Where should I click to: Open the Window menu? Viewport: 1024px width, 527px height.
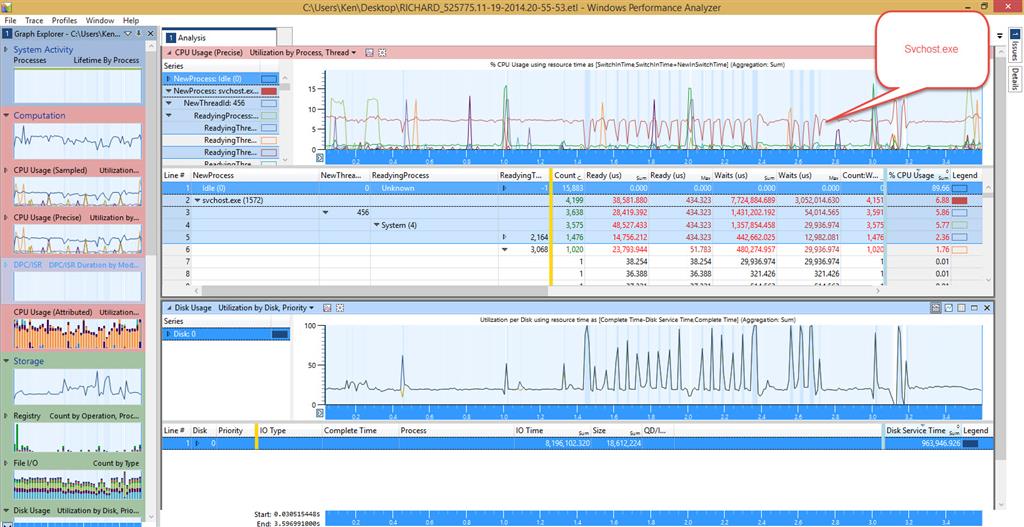(x=100, y=21)
